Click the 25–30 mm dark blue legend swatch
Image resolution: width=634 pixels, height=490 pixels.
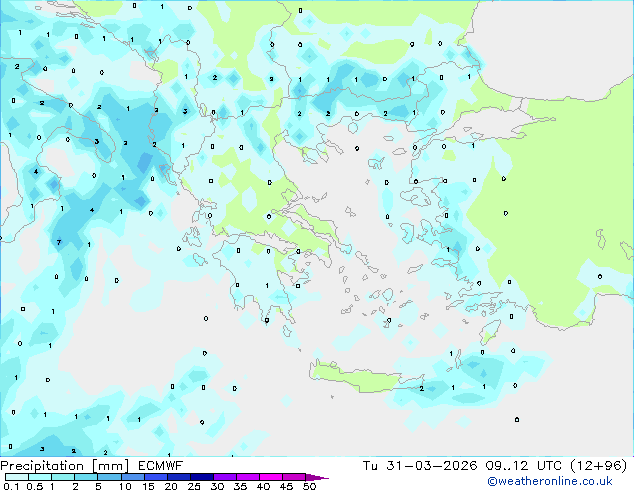coord(201,477)
